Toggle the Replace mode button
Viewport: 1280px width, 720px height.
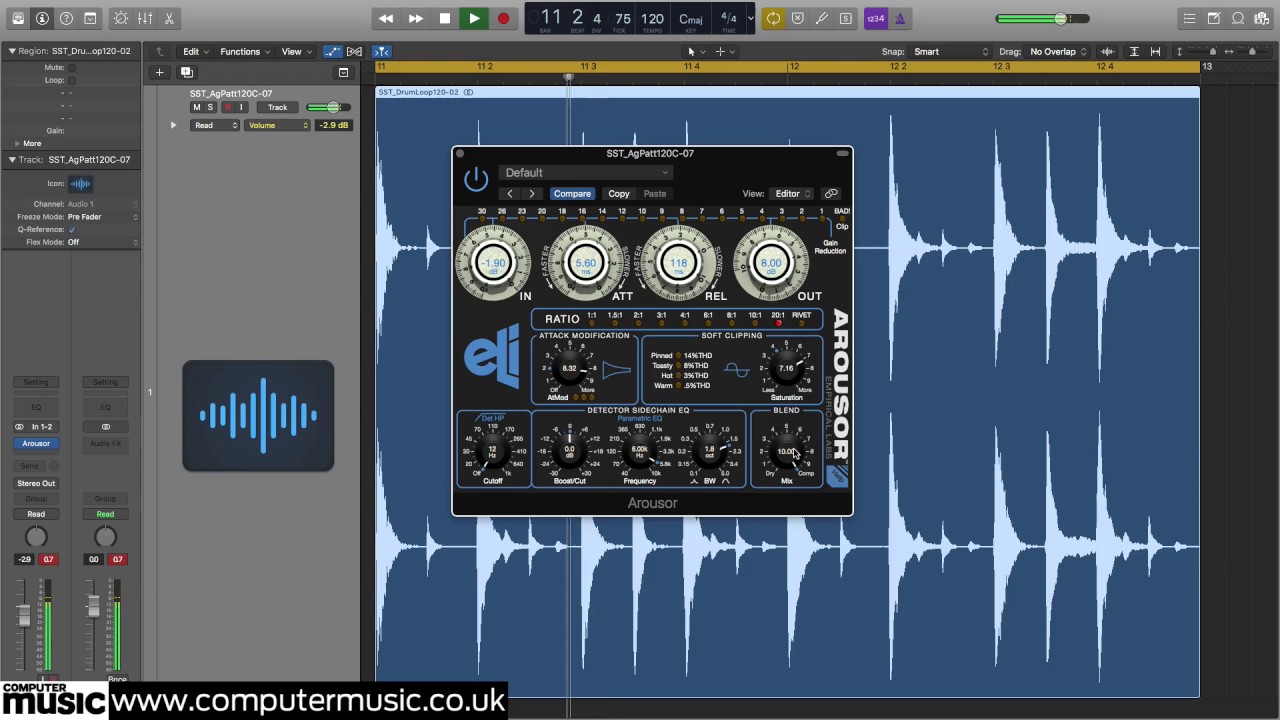pos(797,18)
